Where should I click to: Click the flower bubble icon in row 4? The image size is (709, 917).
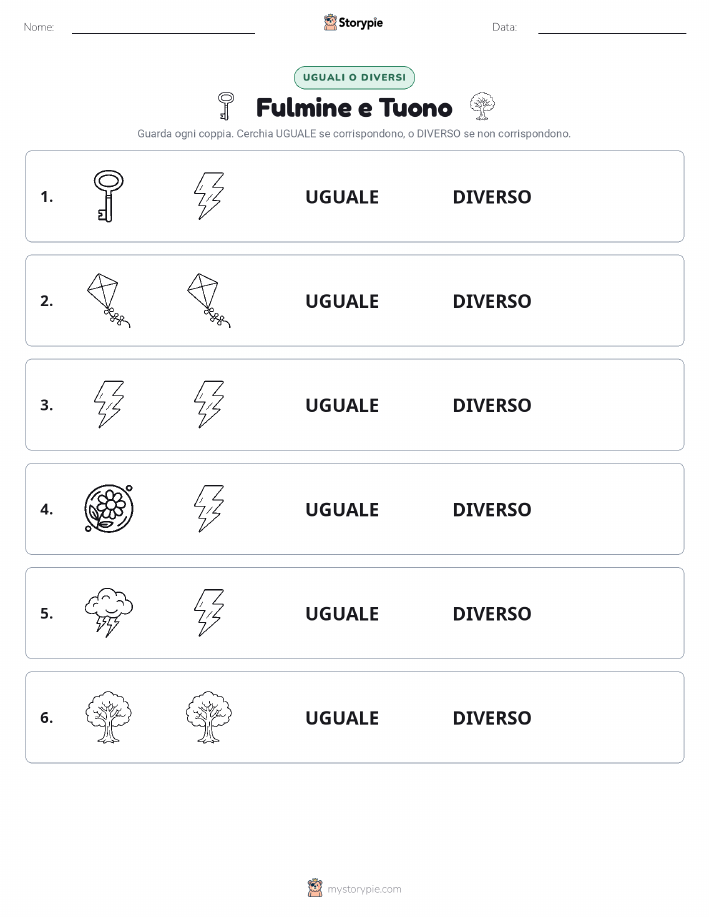[x=109, y=508]
